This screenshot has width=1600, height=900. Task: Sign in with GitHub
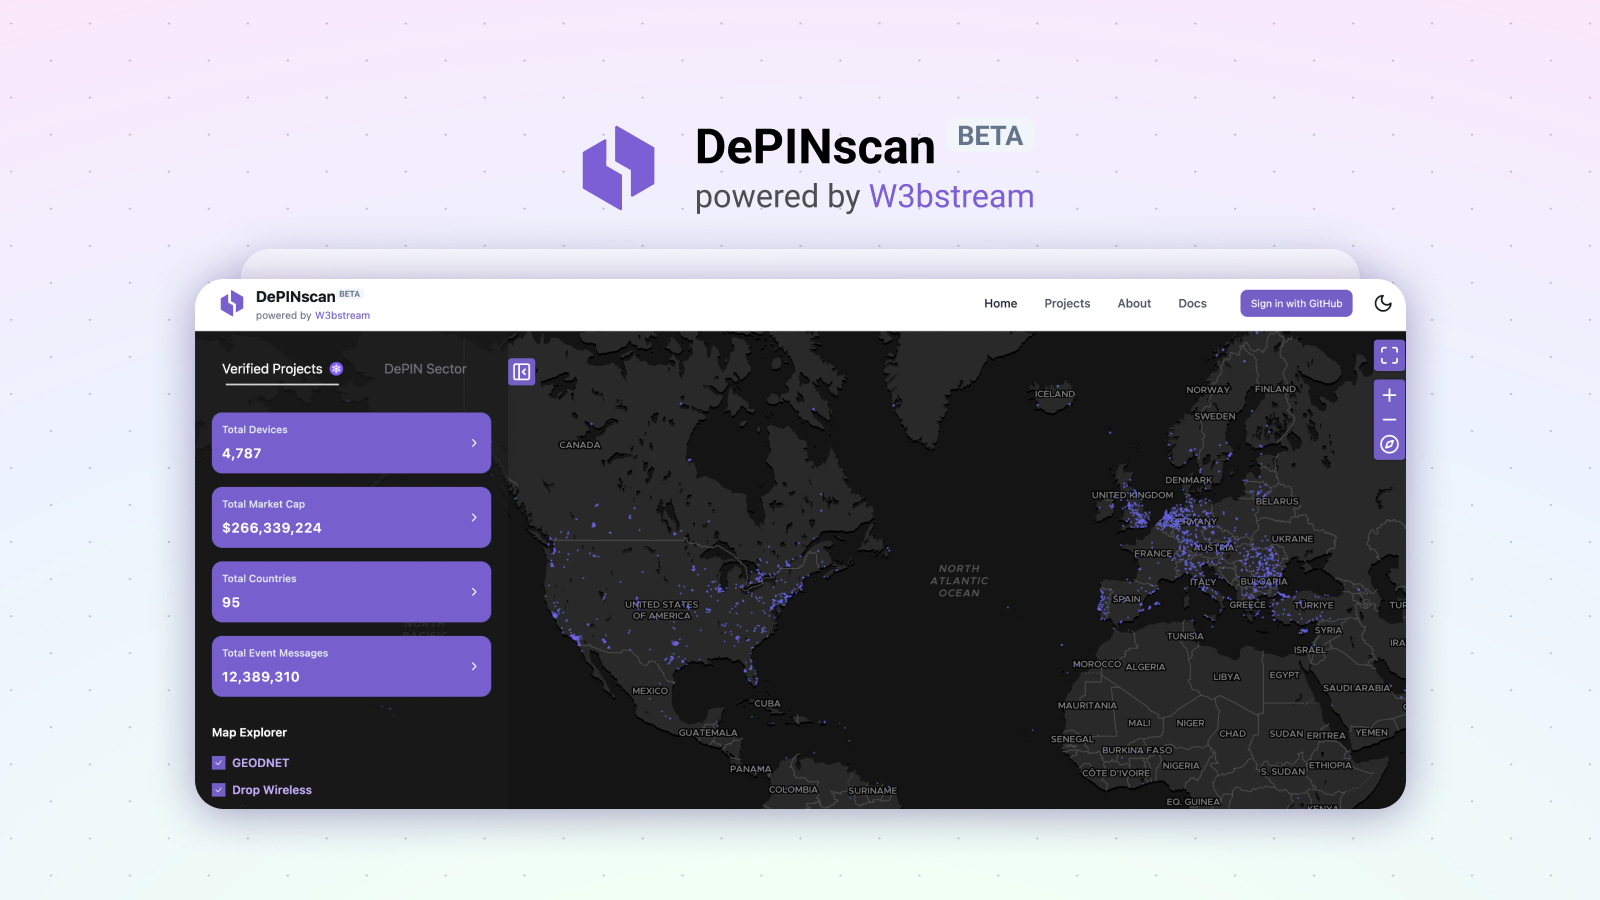pyautogui.click(x=1296, y=303)
